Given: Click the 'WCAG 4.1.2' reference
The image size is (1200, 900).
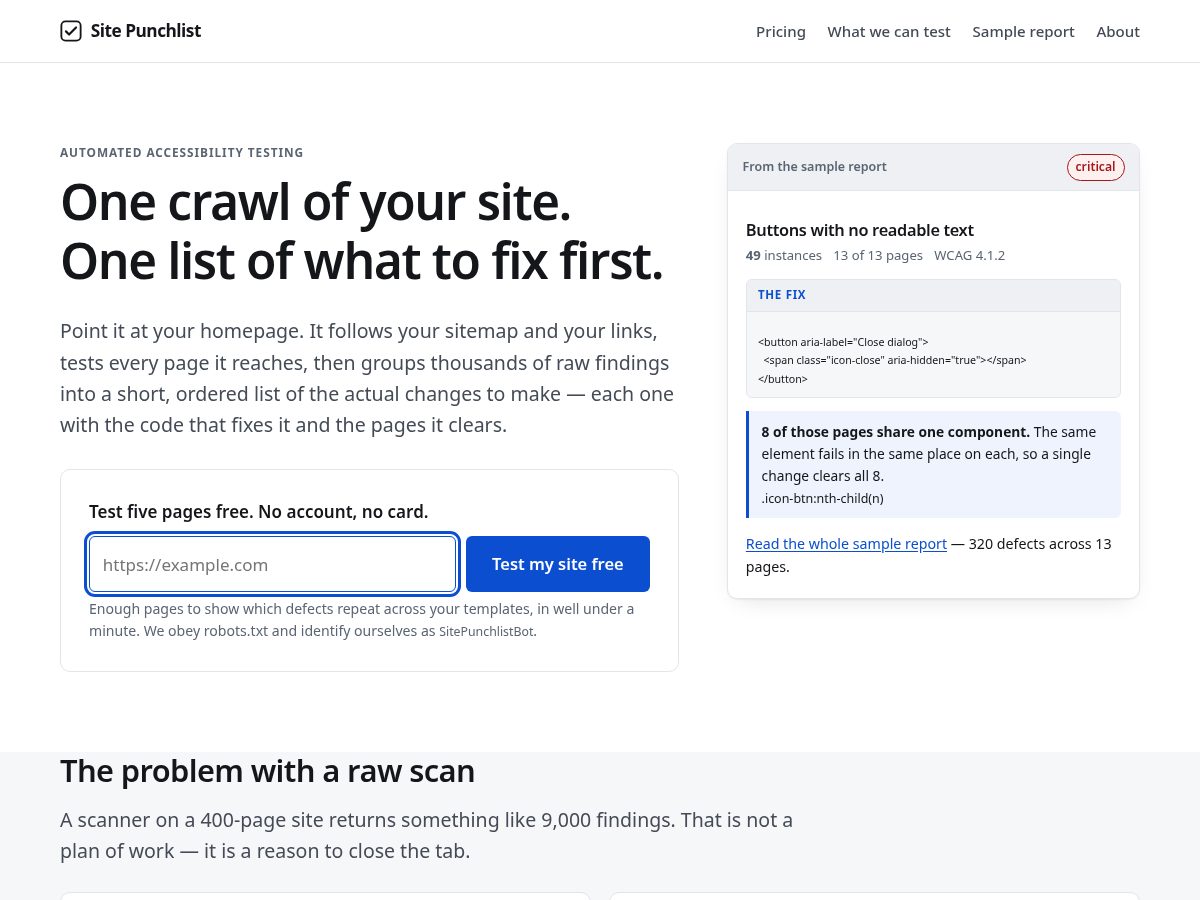Looking at the screenshot, I should (969, 256).
